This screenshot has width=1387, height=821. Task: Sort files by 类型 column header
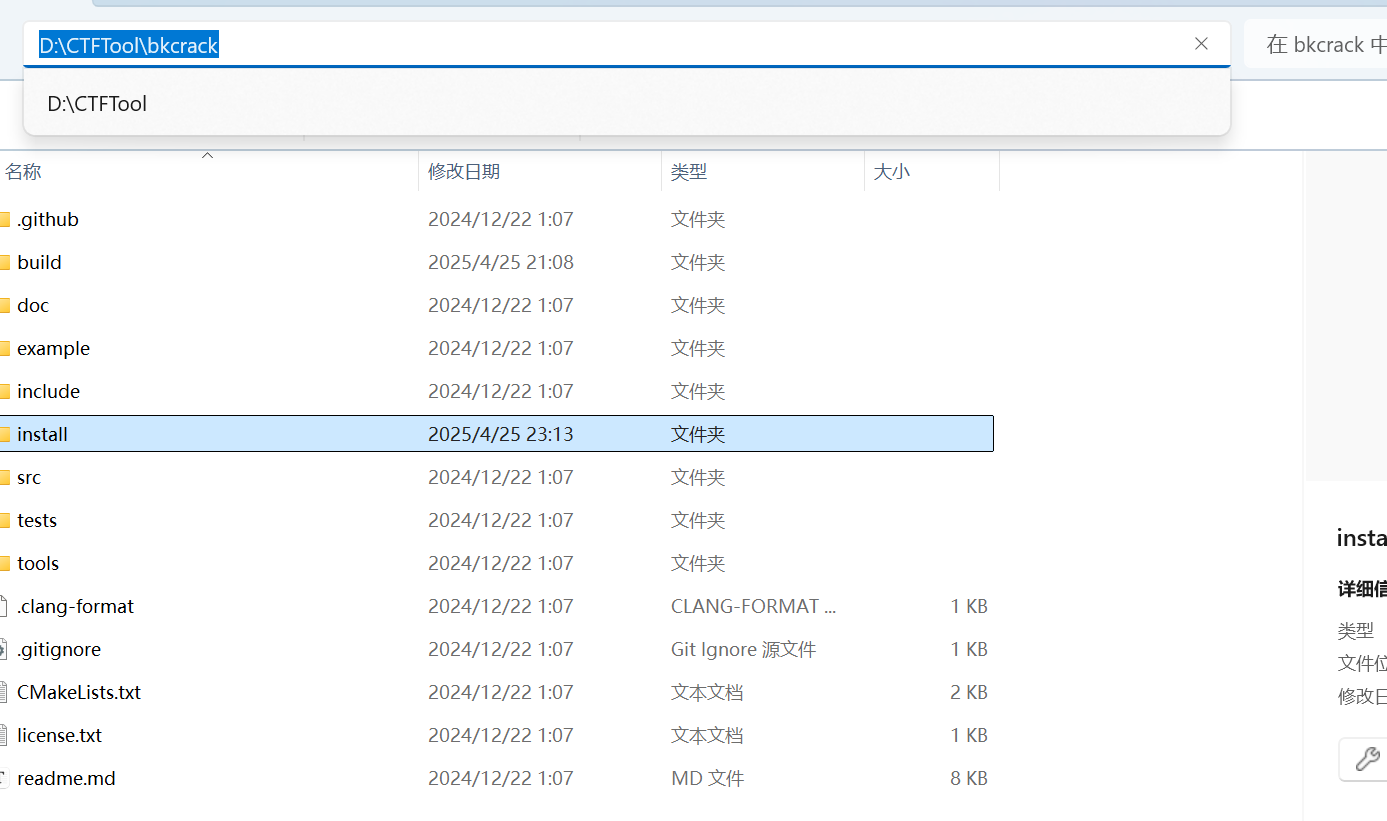(x=689, y=171)
